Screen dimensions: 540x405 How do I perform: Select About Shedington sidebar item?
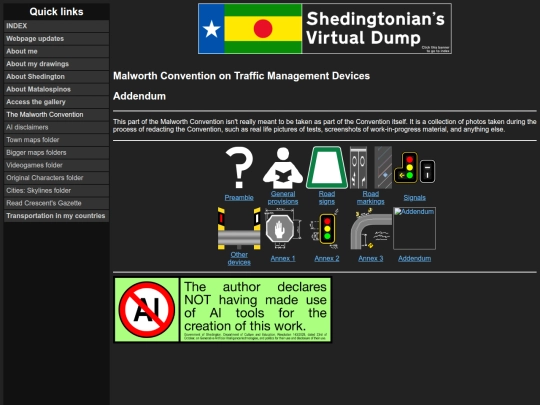56,76
